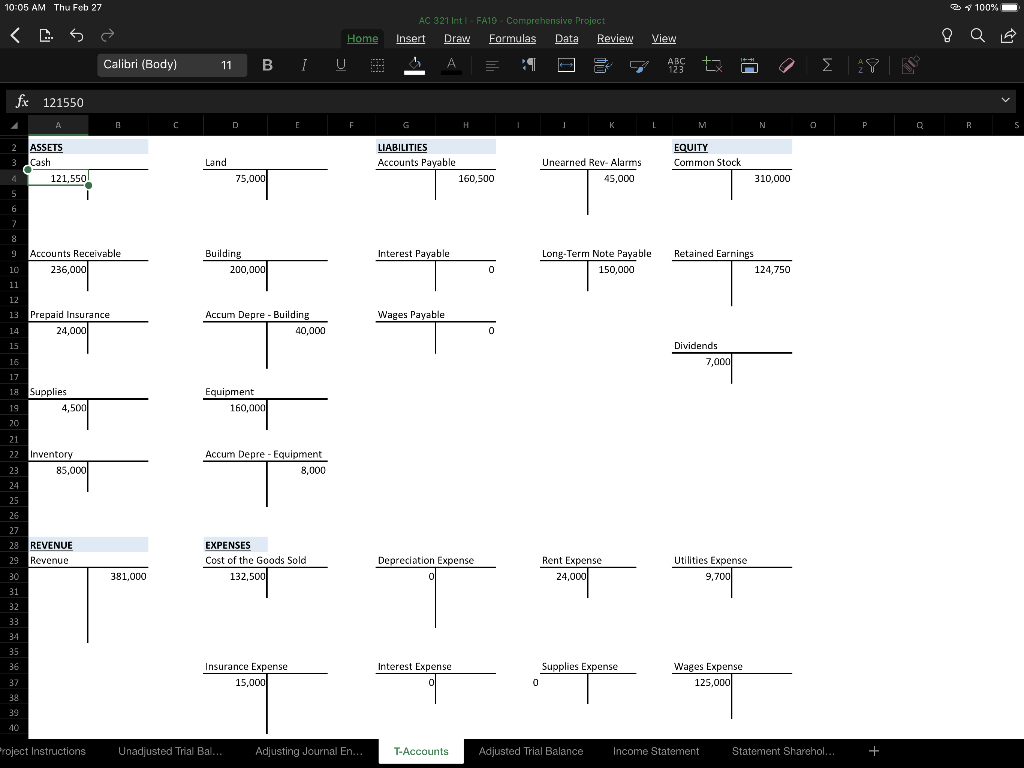Share the workbook

[x=1008, y=36]
